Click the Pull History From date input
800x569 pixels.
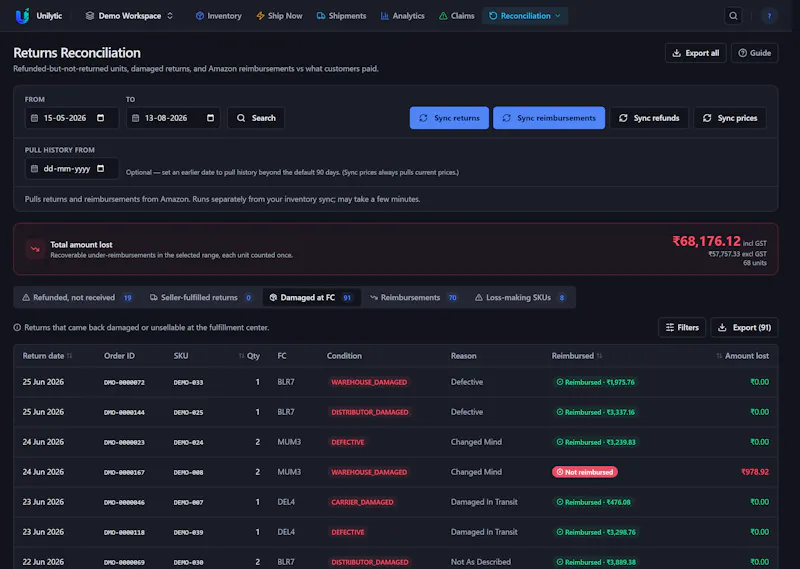pos(71,168)
